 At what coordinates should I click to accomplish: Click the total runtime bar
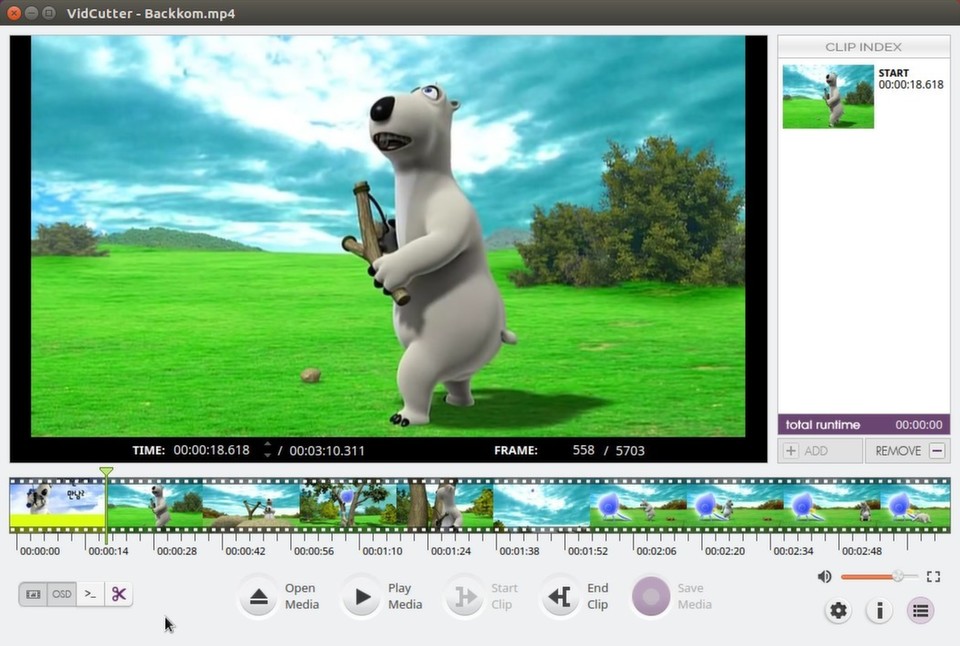pos(864,424)
